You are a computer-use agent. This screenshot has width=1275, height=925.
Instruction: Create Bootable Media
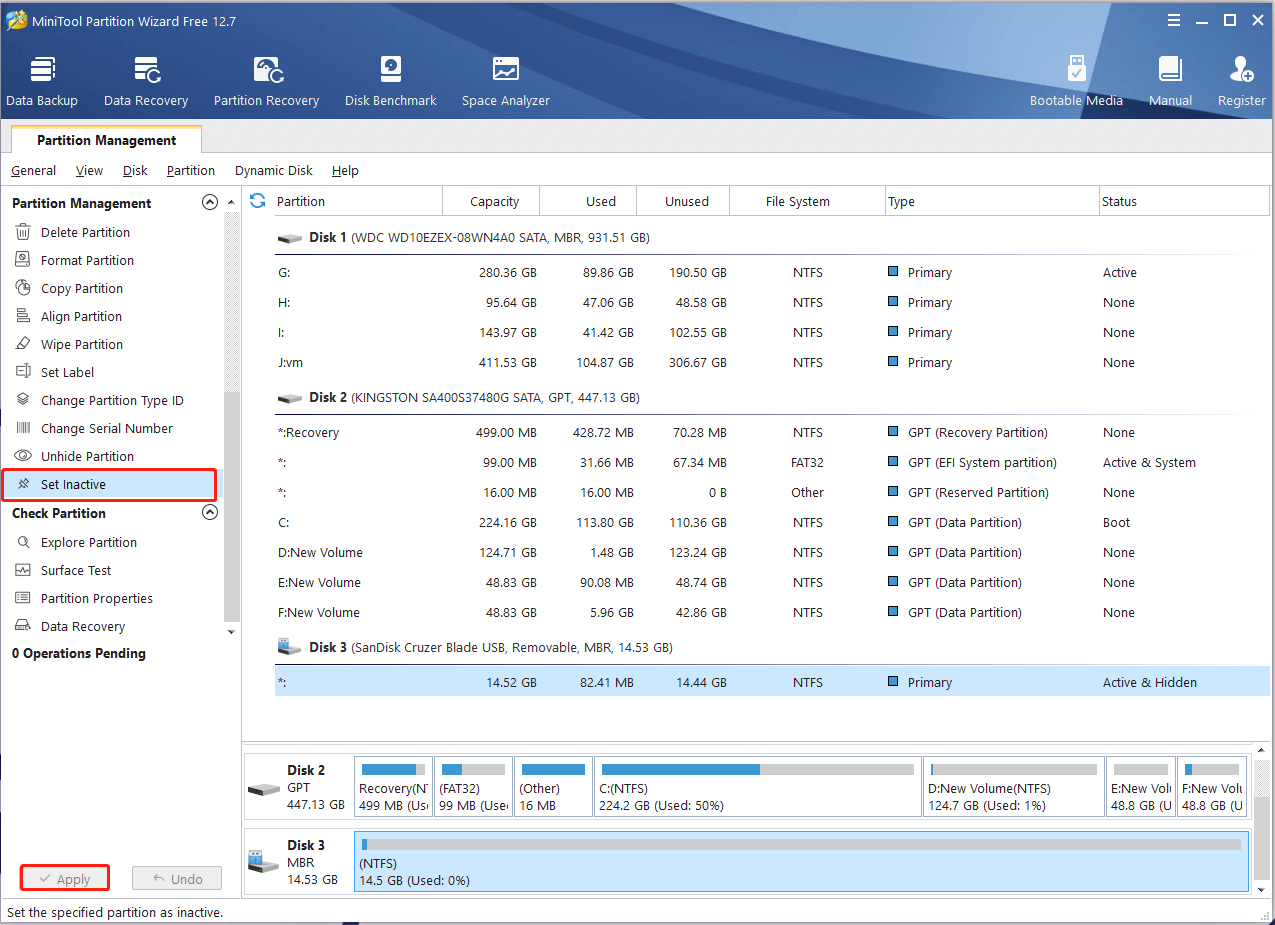(1076, 82)
